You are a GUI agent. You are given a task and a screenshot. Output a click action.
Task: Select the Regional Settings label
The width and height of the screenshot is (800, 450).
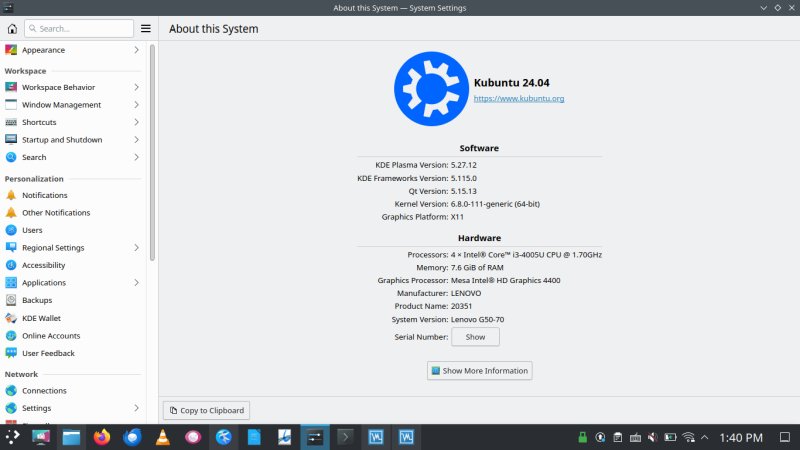[53, 247]
